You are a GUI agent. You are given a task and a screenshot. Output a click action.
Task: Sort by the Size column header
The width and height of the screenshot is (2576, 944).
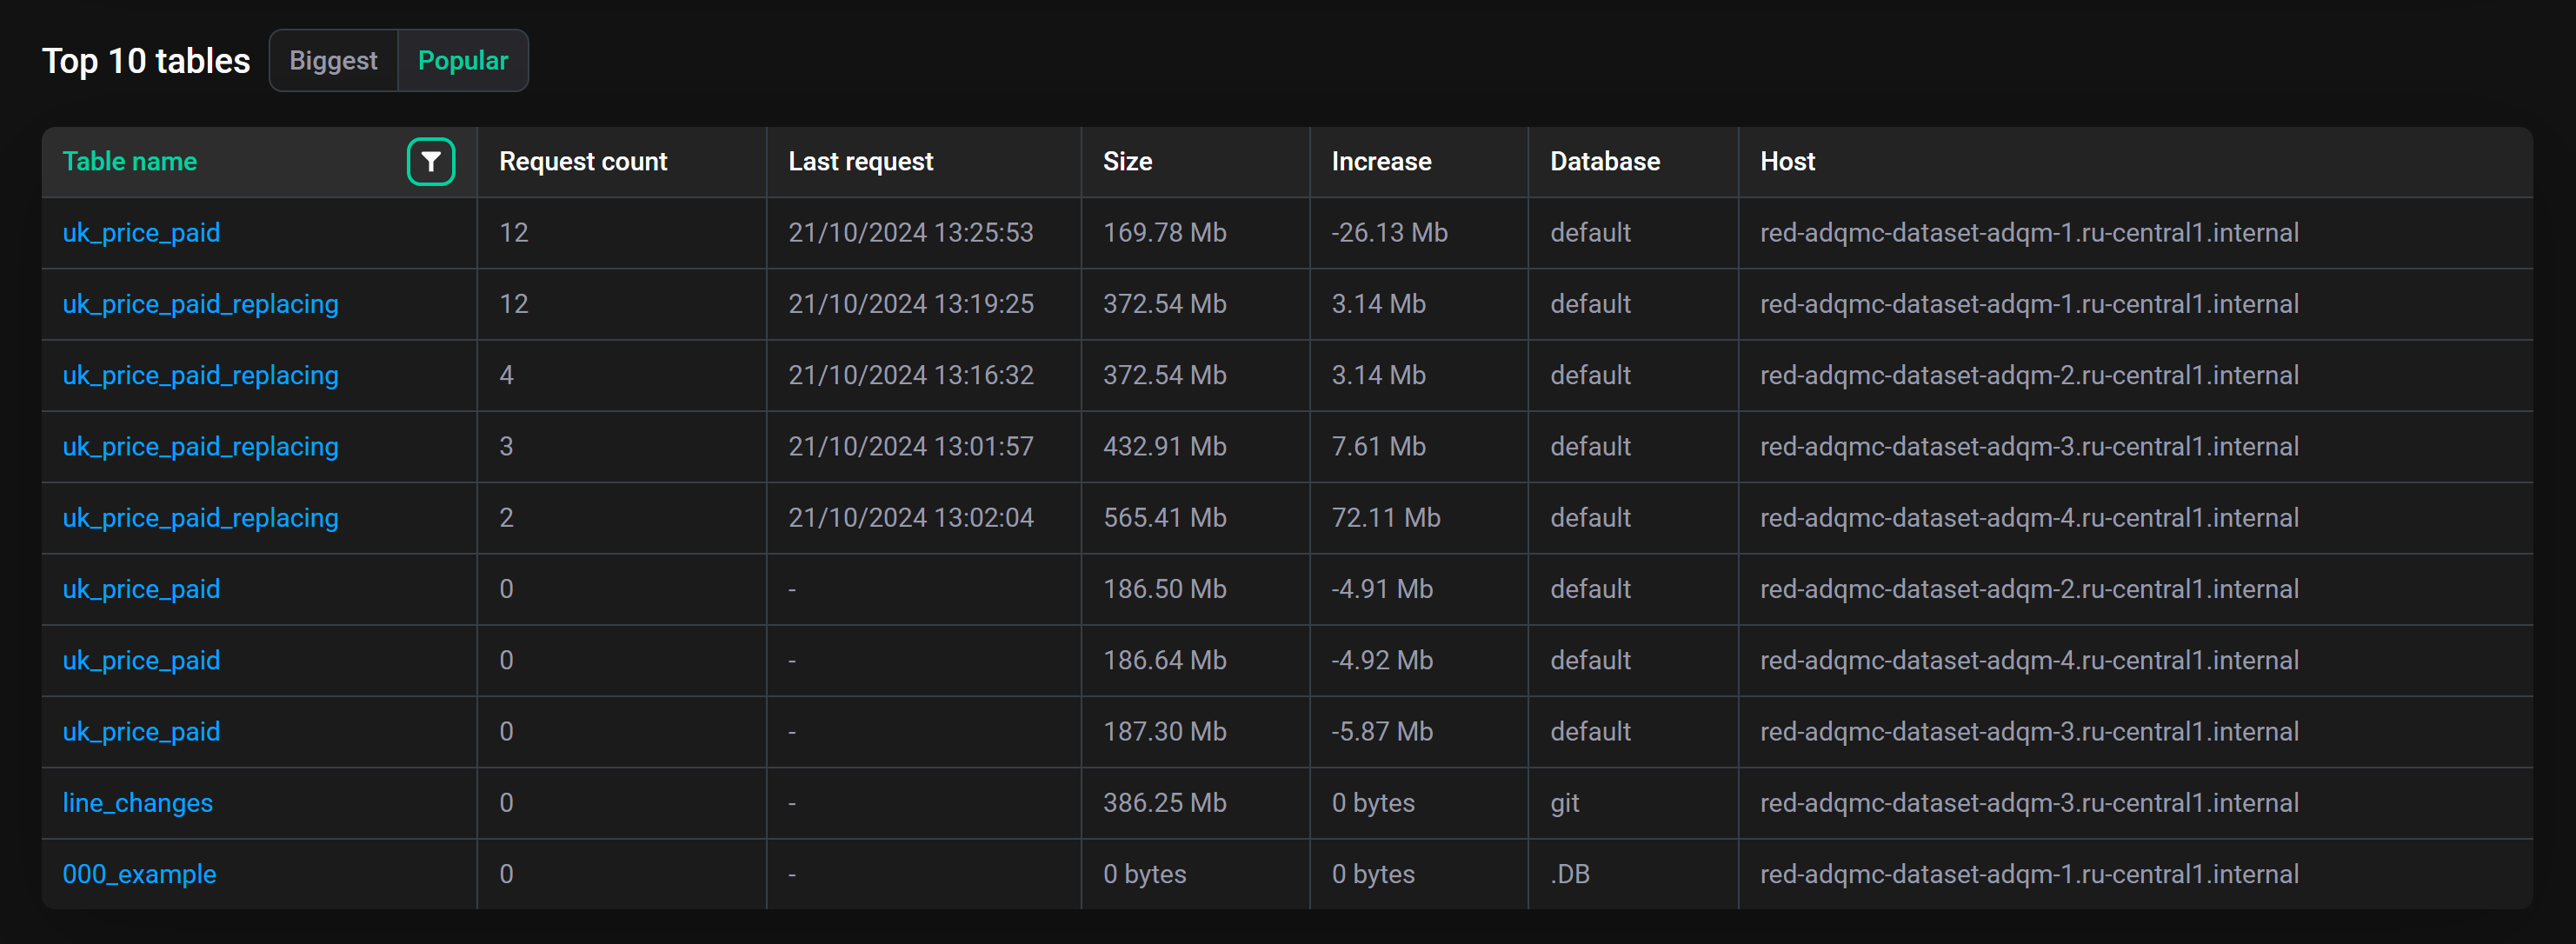coord(1128,161)
